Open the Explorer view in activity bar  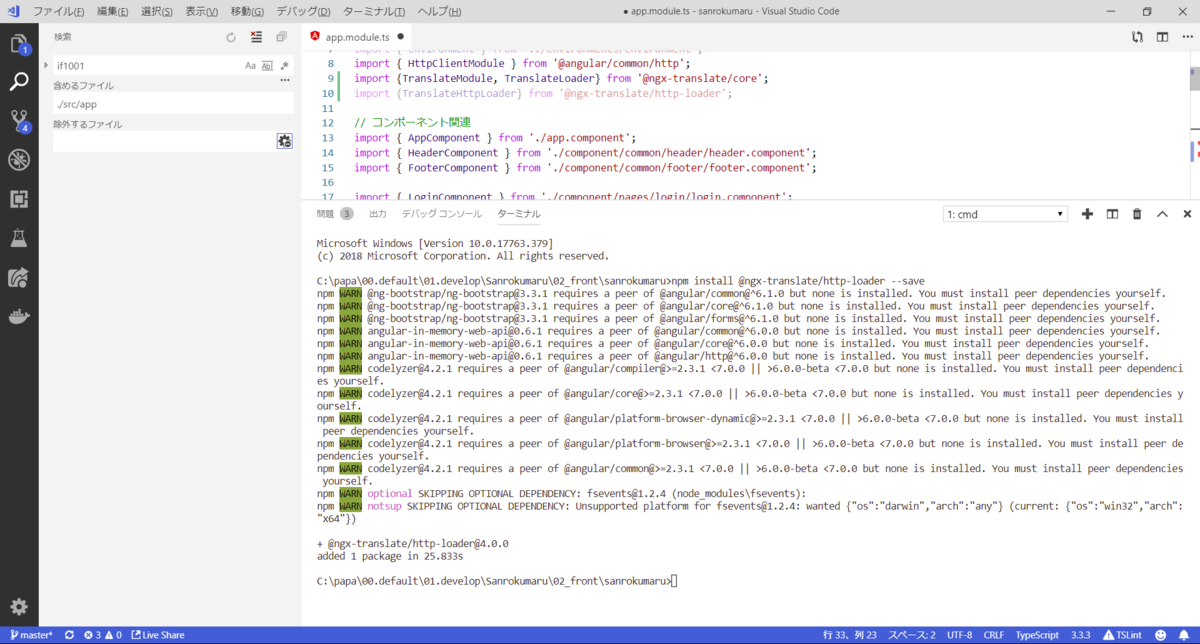(19, 44)
